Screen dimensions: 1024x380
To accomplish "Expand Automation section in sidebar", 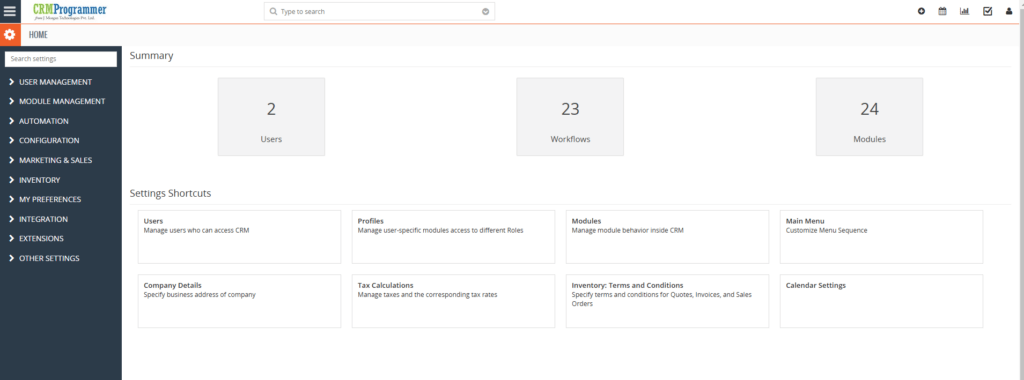I will point(39,121).
